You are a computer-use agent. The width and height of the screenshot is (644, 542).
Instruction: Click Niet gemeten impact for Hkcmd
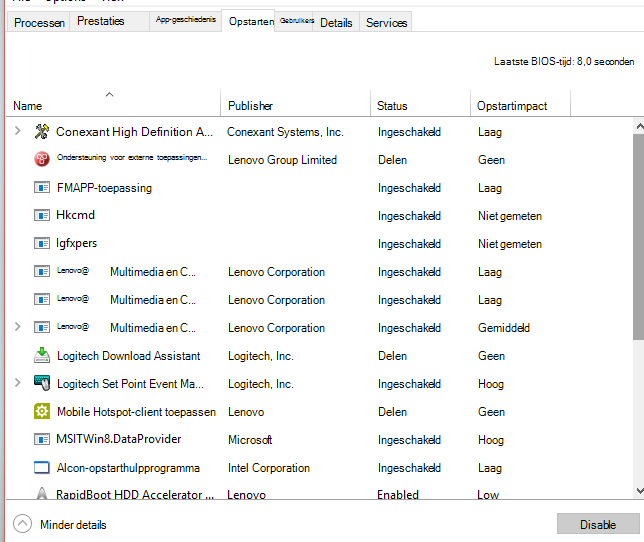510,216
